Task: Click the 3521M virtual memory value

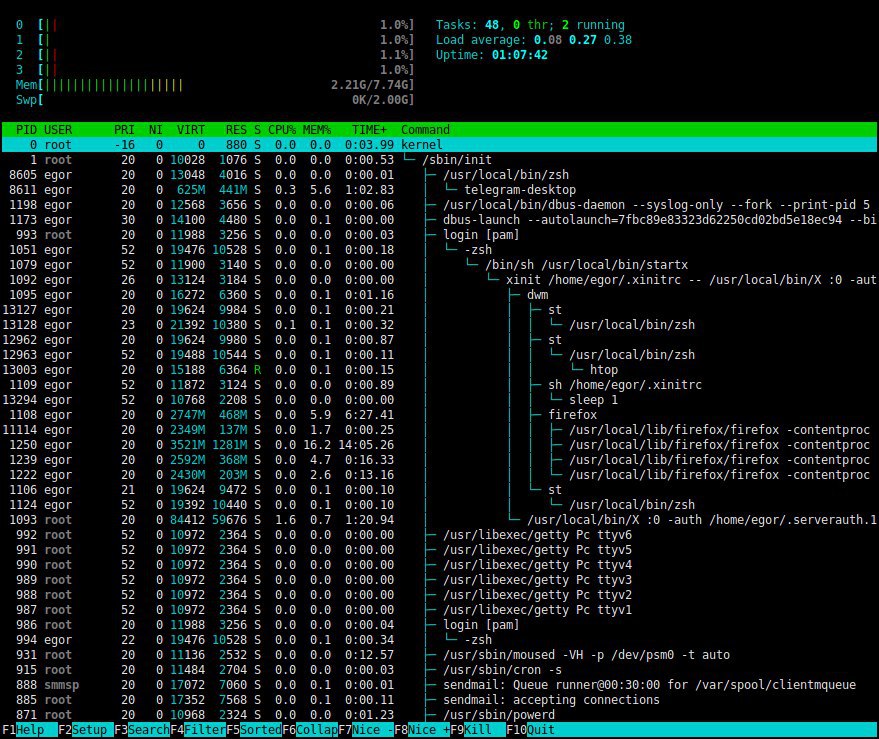Action: [187, 445]
